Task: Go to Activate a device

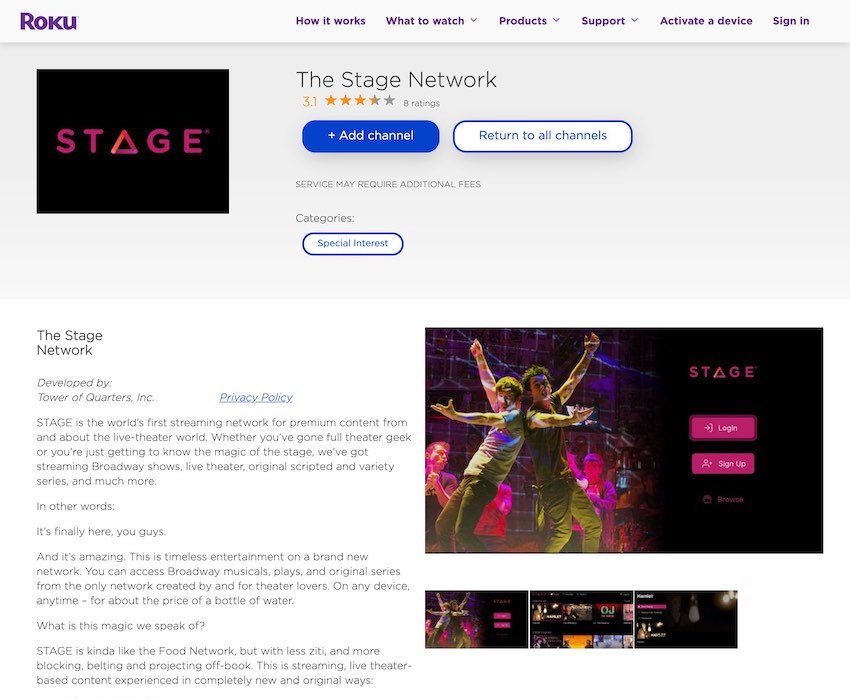Action: (x=706, y=21)
